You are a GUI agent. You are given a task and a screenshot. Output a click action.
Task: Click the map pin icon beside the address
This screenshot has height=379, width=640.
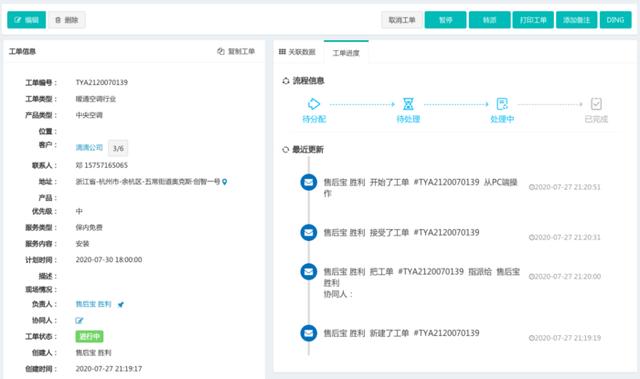pyautogui.click(x=224, y=182)
